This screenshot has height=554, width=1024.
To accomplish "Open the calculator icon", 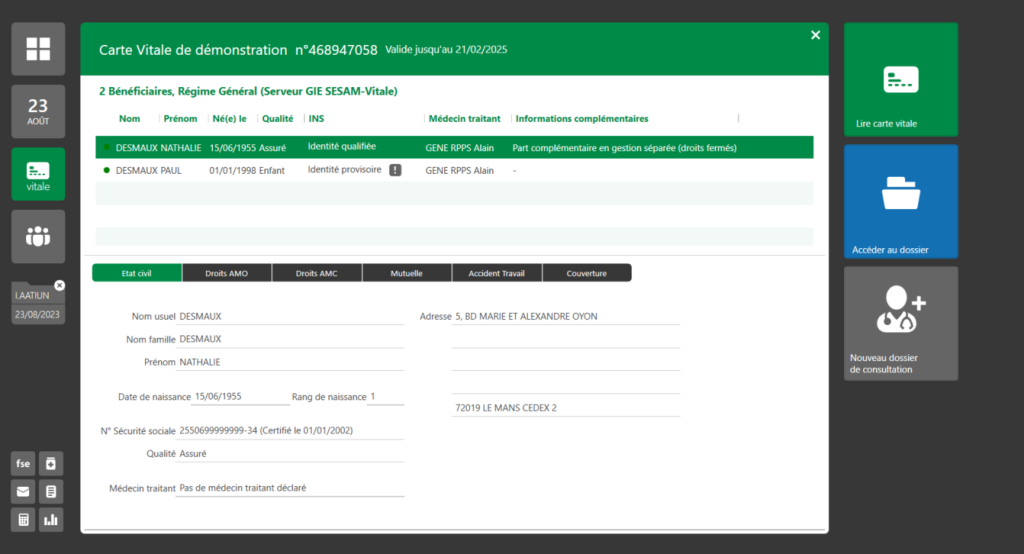I will tap(22, 519).
